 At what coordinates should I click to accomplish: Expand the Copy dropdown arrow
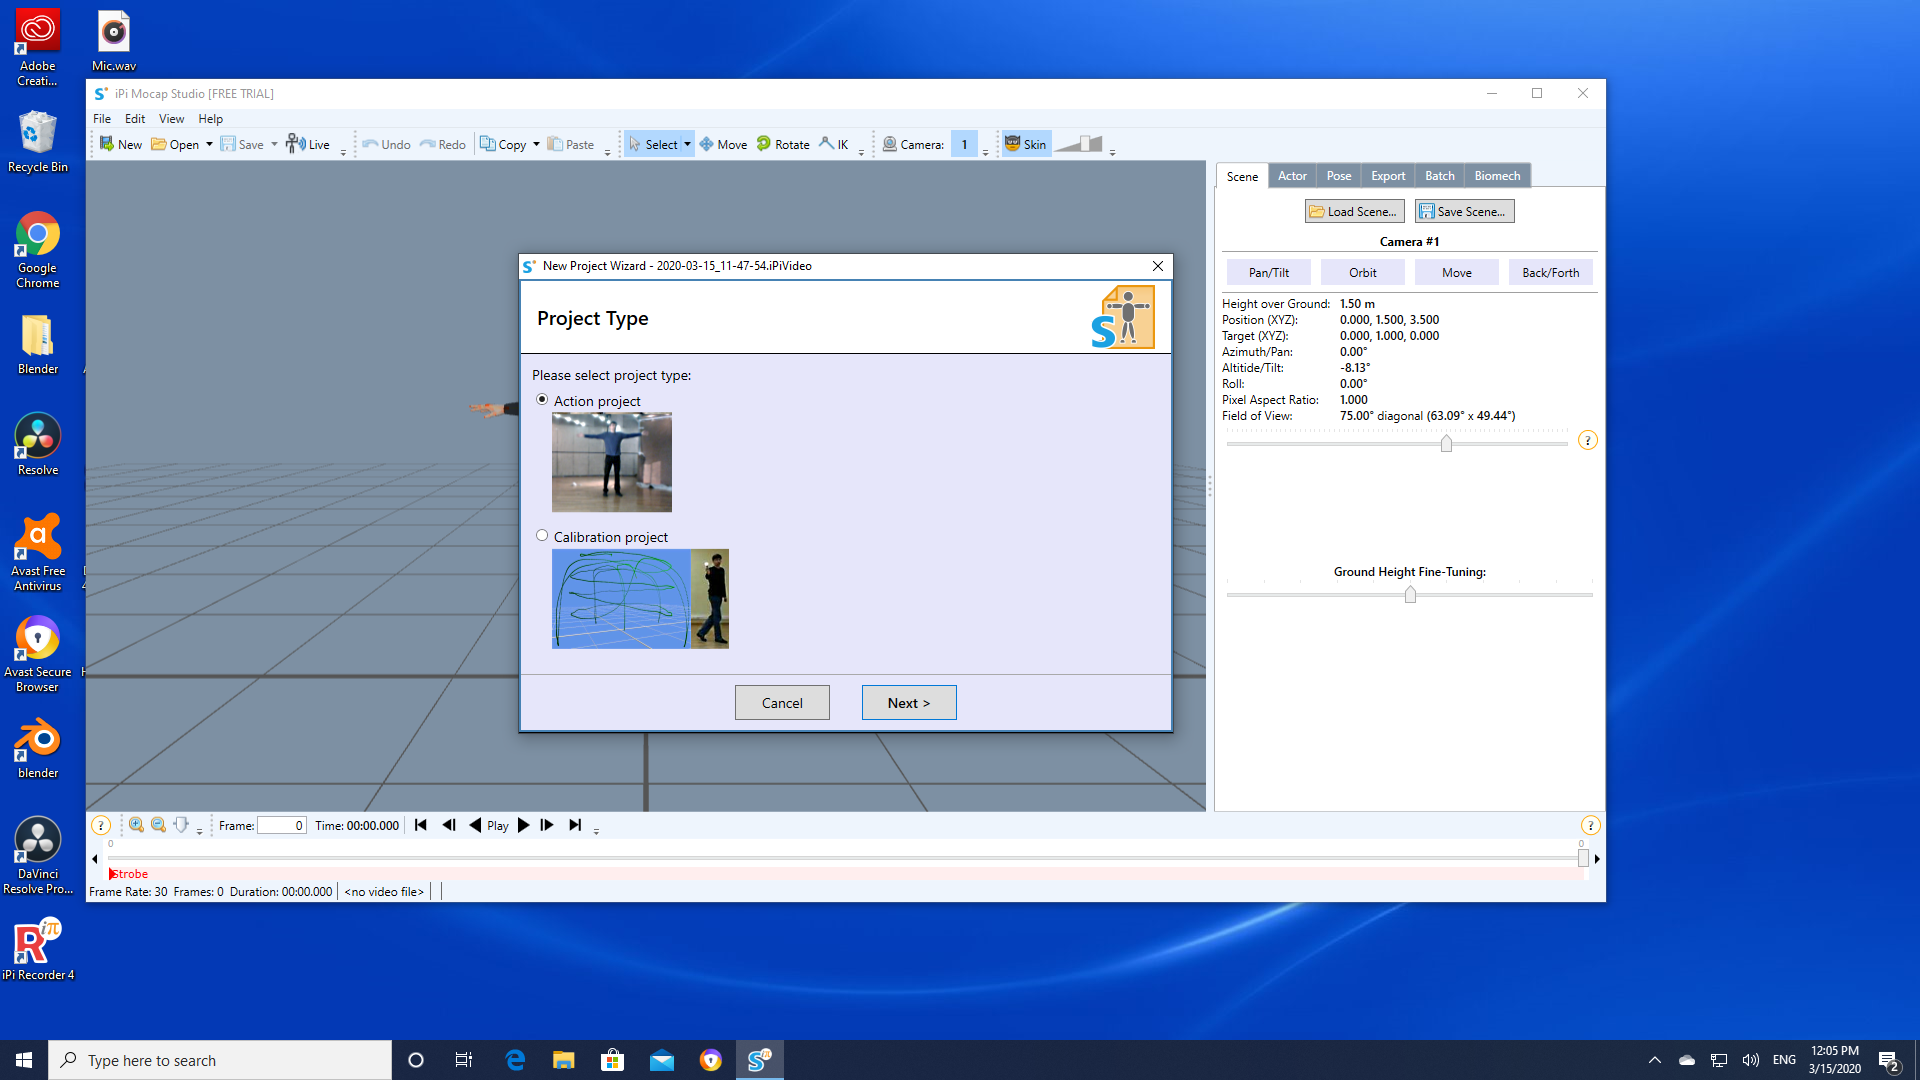click(x=536, y=144)
